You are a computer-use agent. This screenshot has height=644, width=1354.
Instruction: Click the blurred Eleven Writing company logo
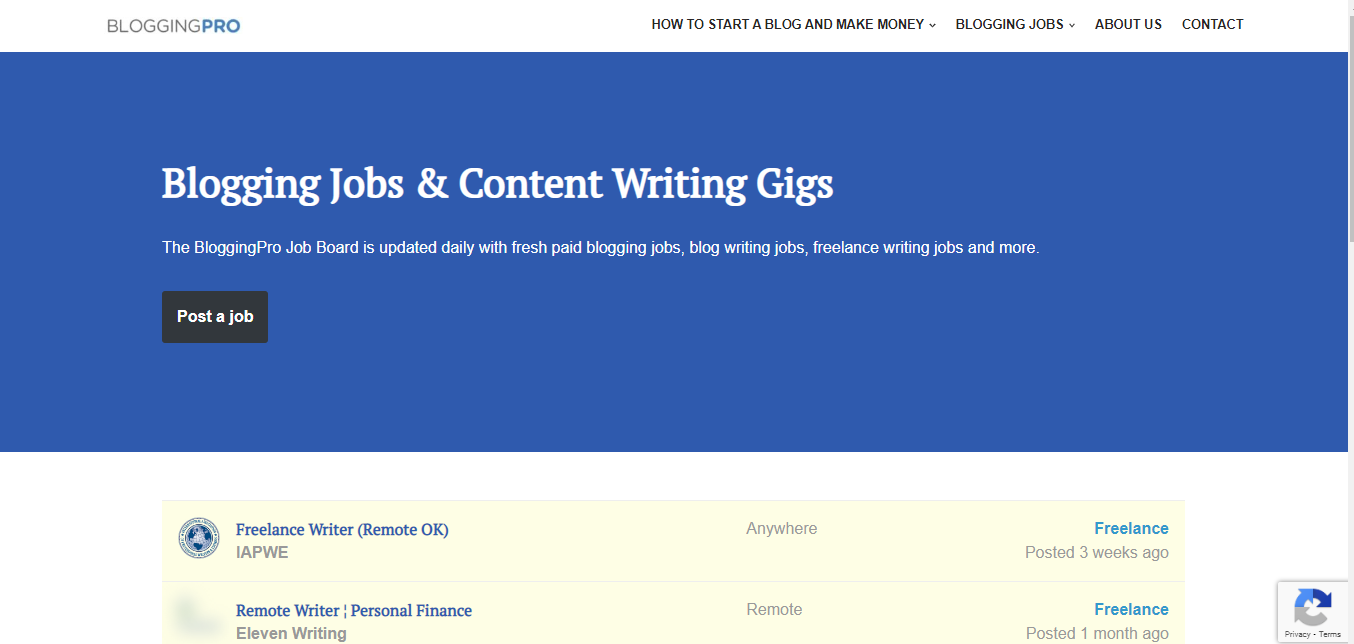point(199,618)
